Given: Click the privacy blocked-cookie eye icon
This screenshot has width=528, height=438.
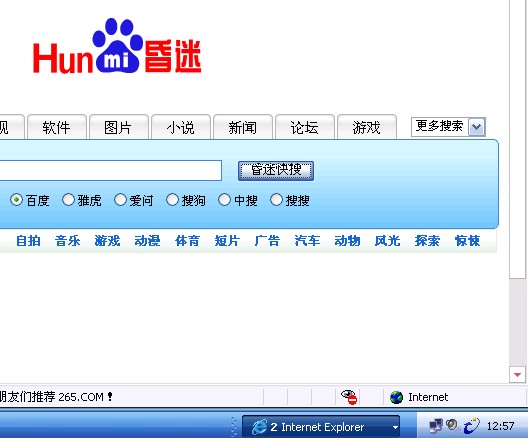Looking at the screenshot, I should pos(349,397).
